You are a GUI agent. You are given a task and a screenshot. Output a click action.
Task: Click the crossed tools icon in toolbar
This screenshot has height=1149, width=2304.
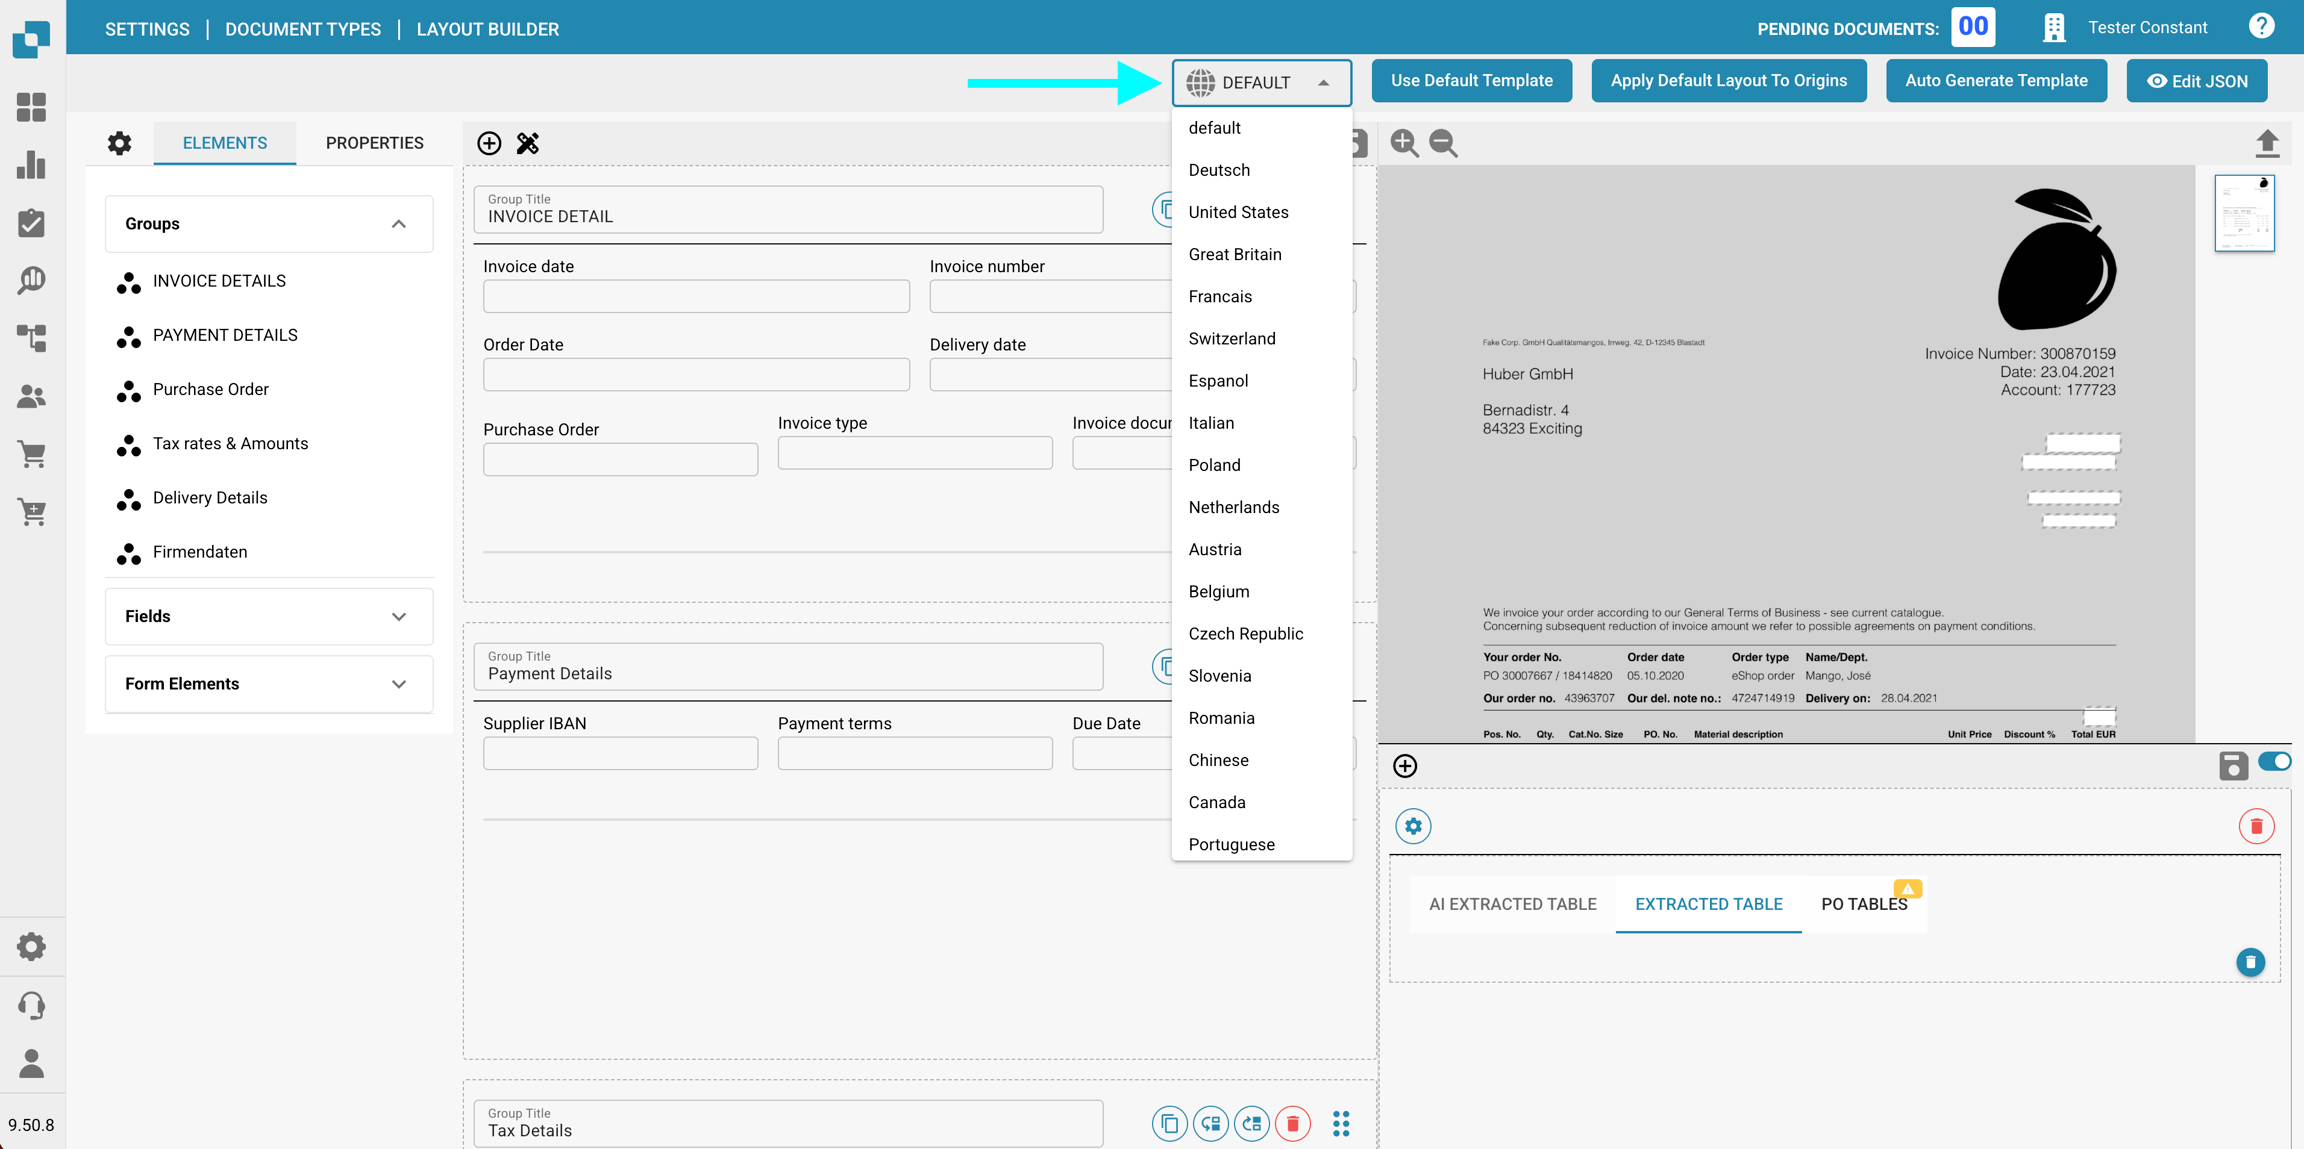pos(528,143)
